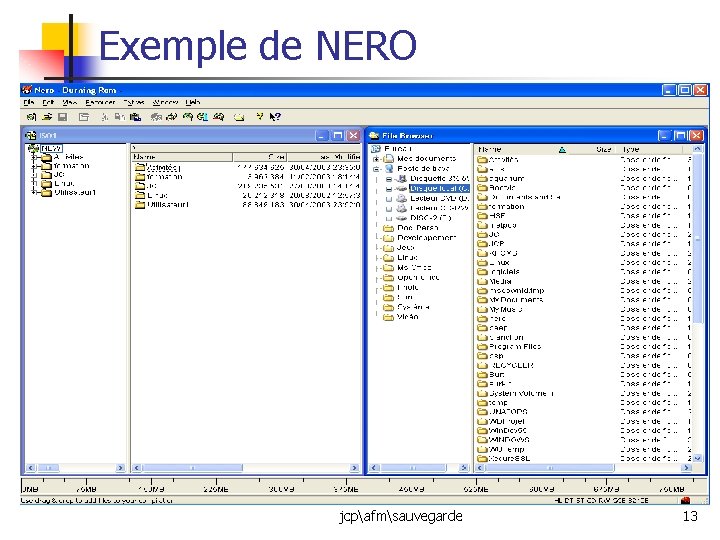Select DISC-2 (F:) drive in tree
Image resolution: width=720 pixels, height=540 pixels.
point(430,218)
